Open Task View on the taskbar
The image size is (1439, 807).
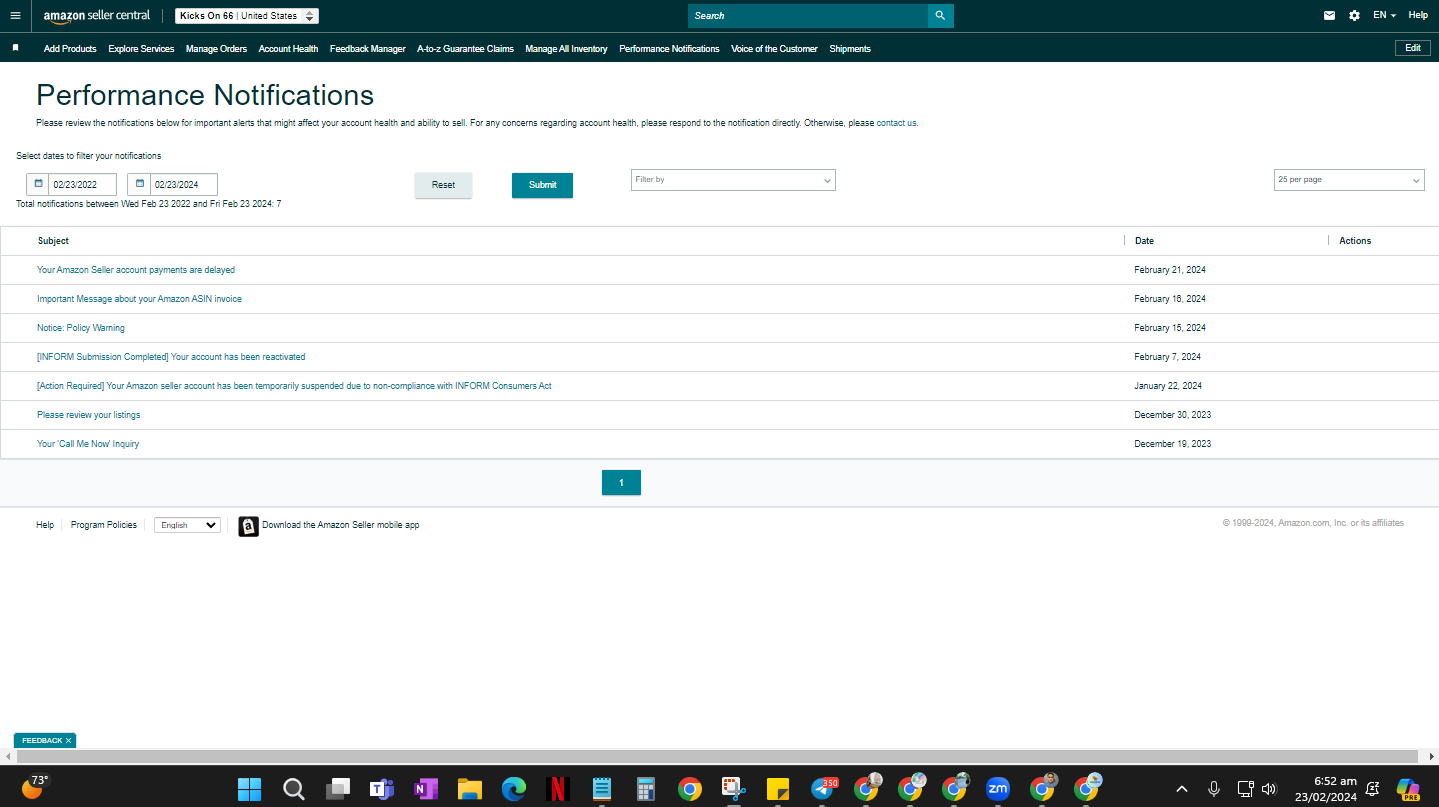(338, 789)
